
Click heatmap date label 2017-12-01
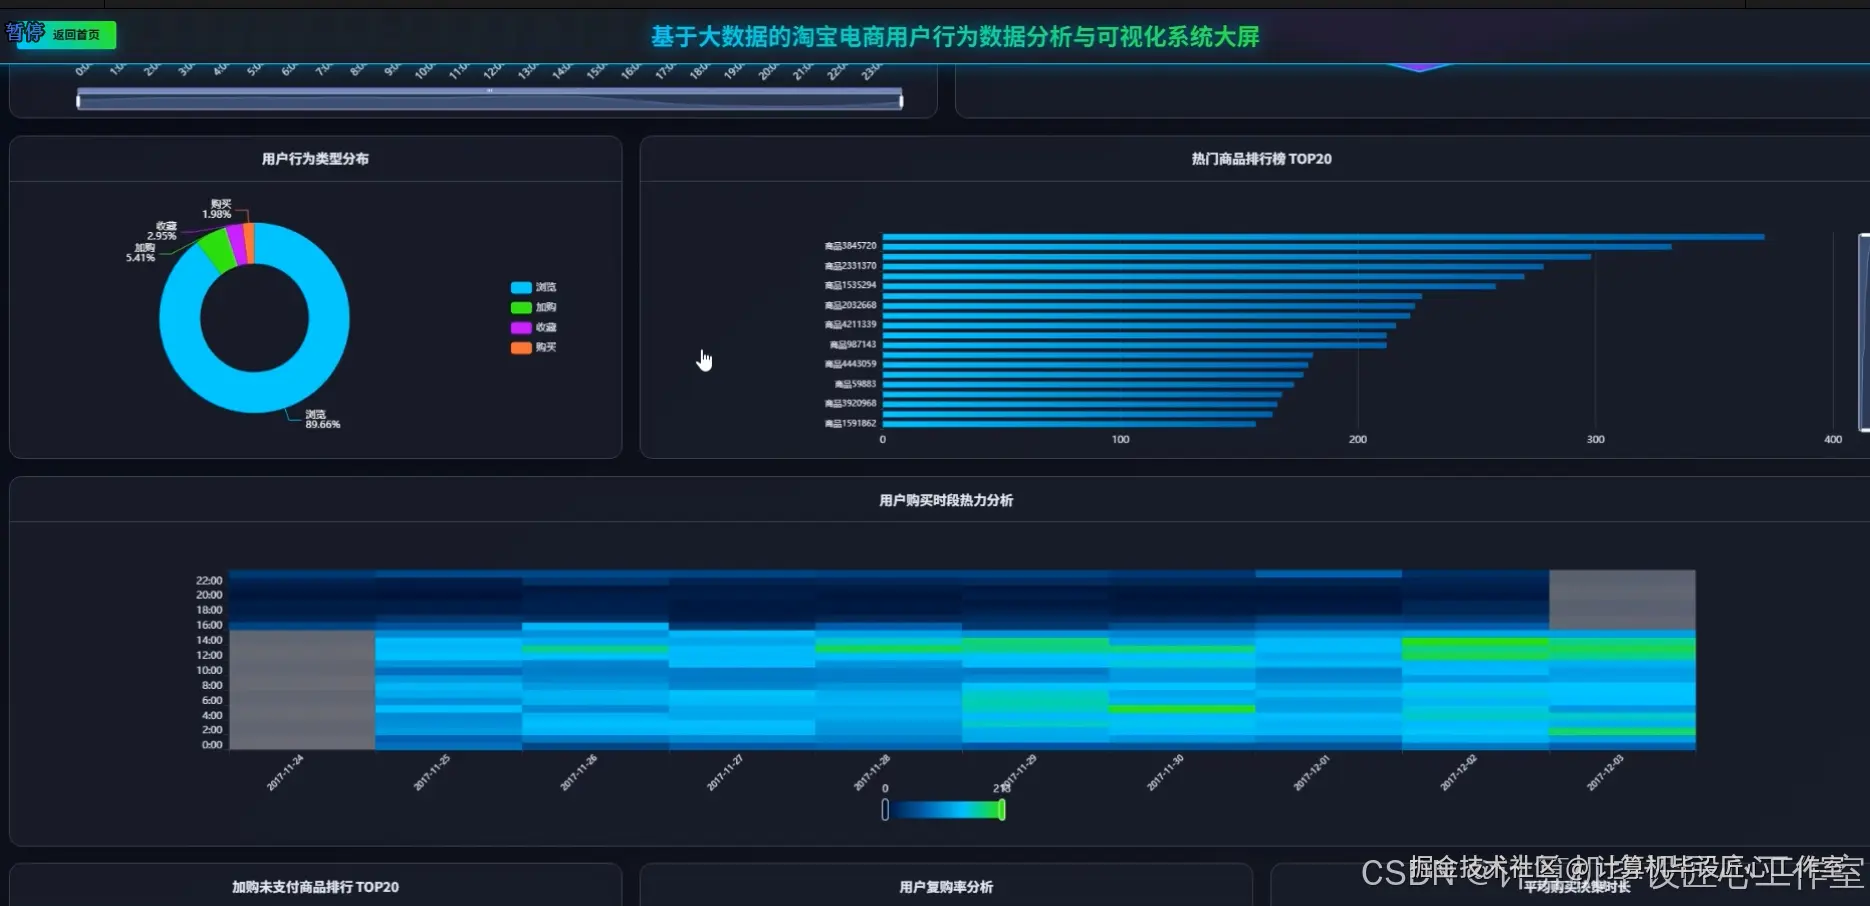[1312, 773]
